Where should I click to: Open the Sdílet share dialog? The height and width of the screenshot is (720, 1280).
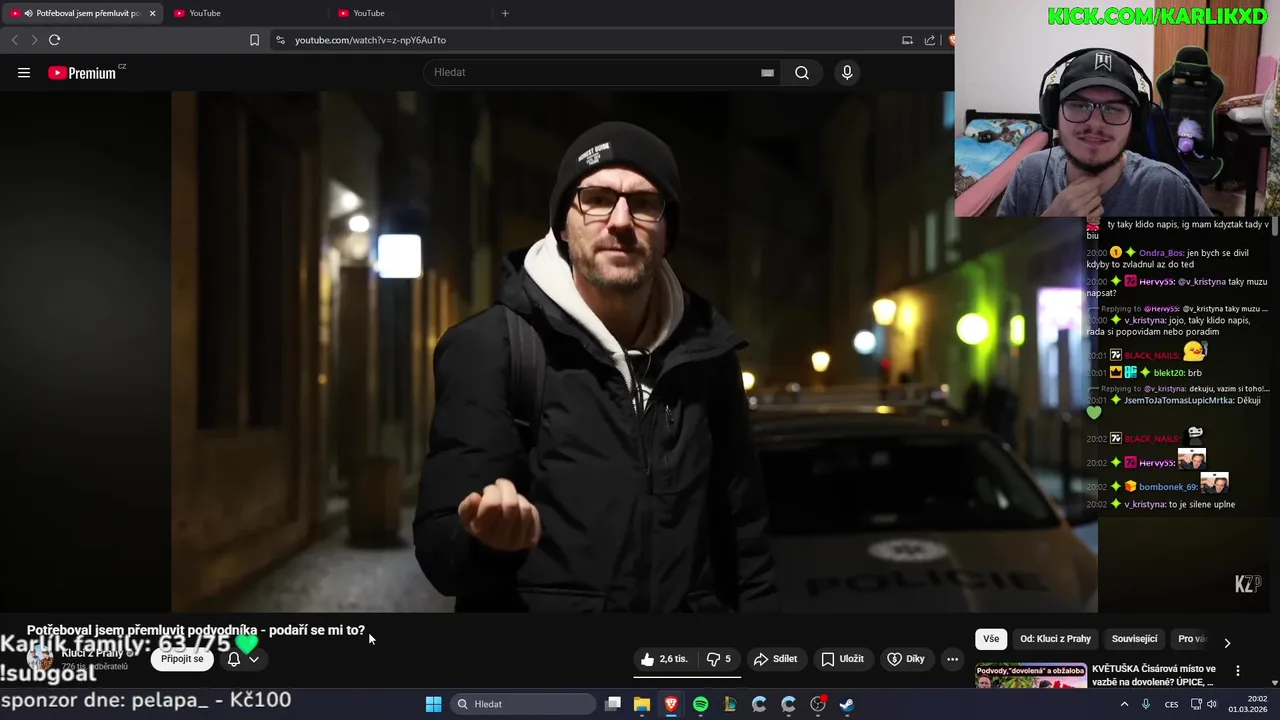tap(775, 659)
